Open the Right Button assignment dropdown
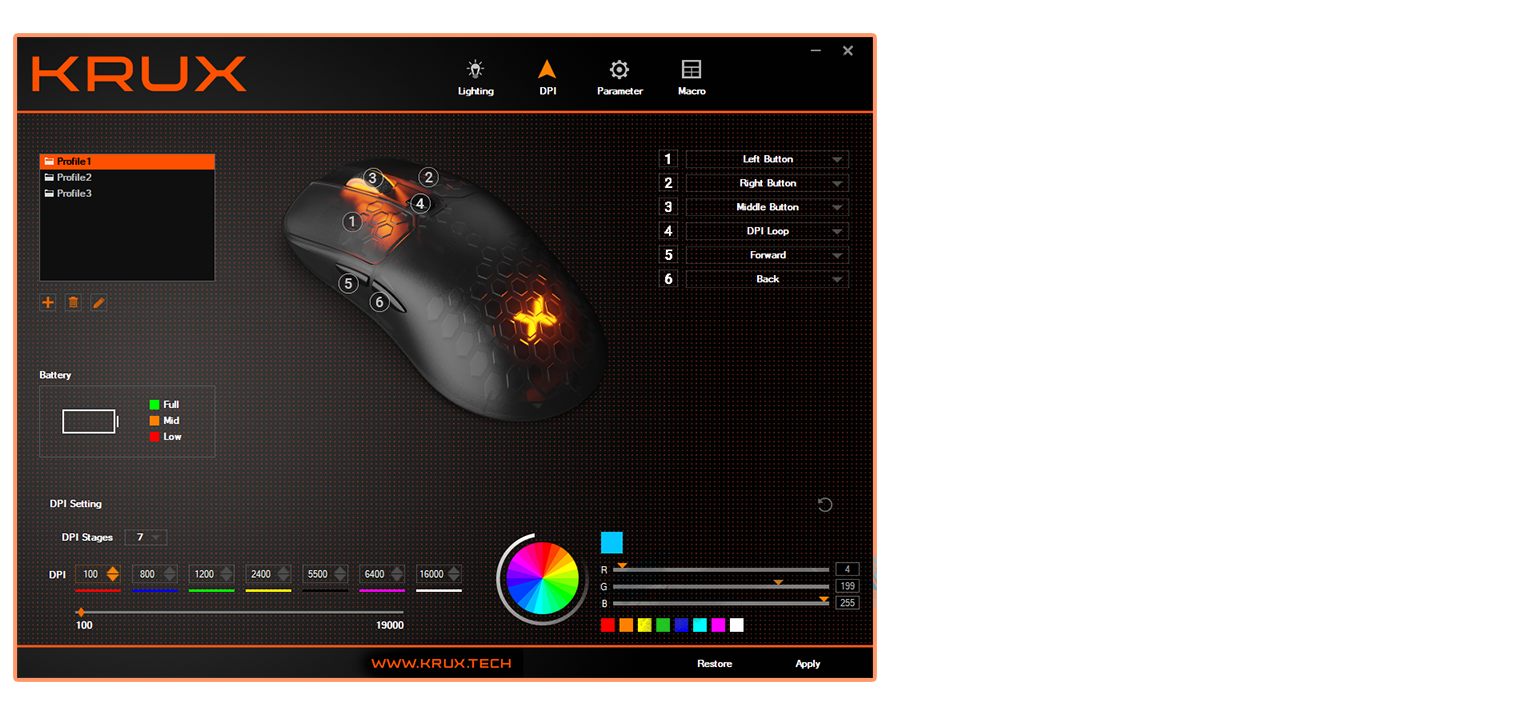1536x720 pixels. click(x=767, y=183)
